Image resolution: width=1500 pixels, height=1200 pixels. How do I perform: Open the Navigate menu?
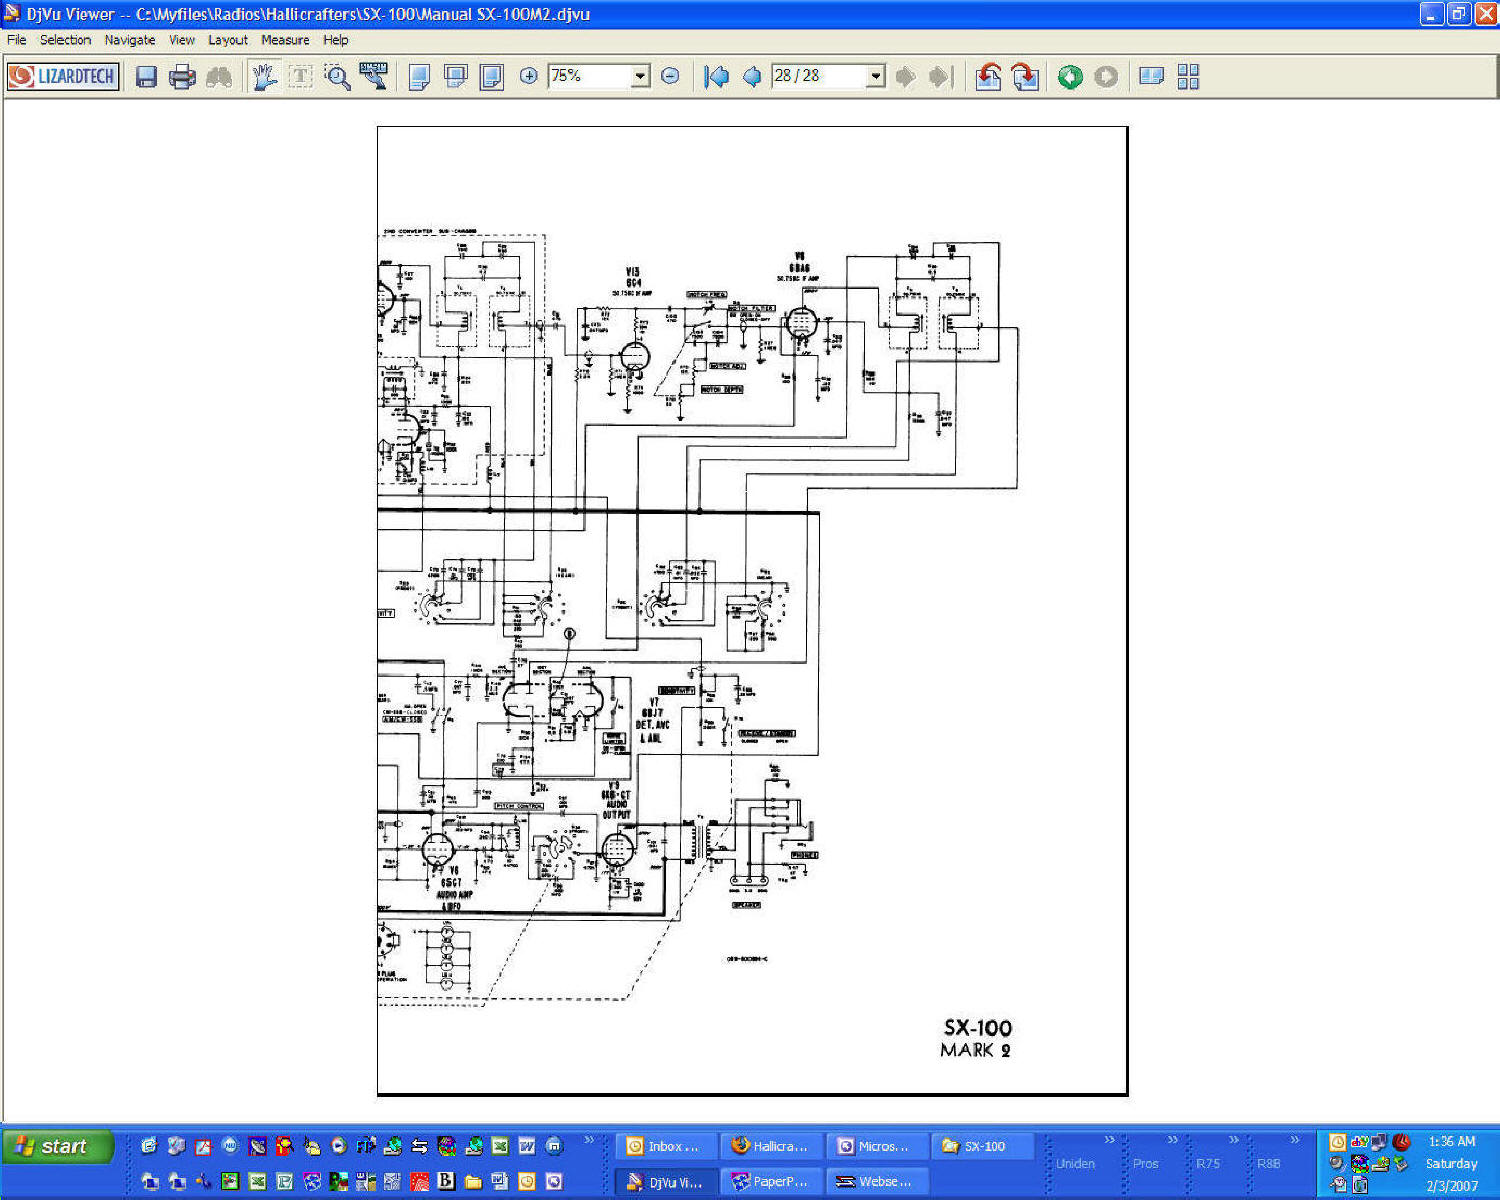130,40
